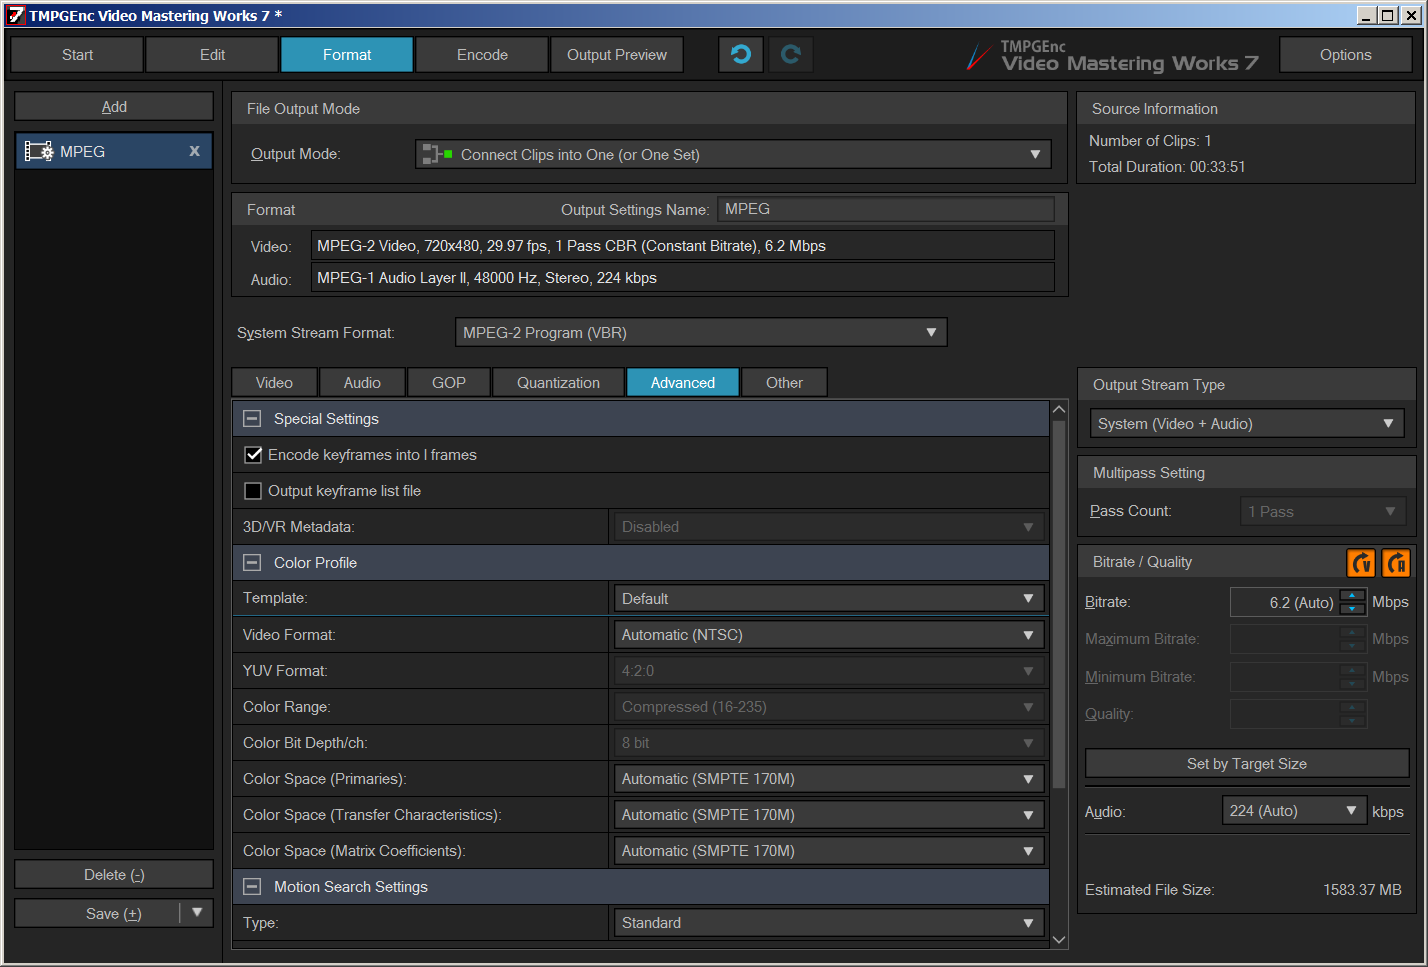
Task: Click the undo arrow icon
Action: [741, 55]
